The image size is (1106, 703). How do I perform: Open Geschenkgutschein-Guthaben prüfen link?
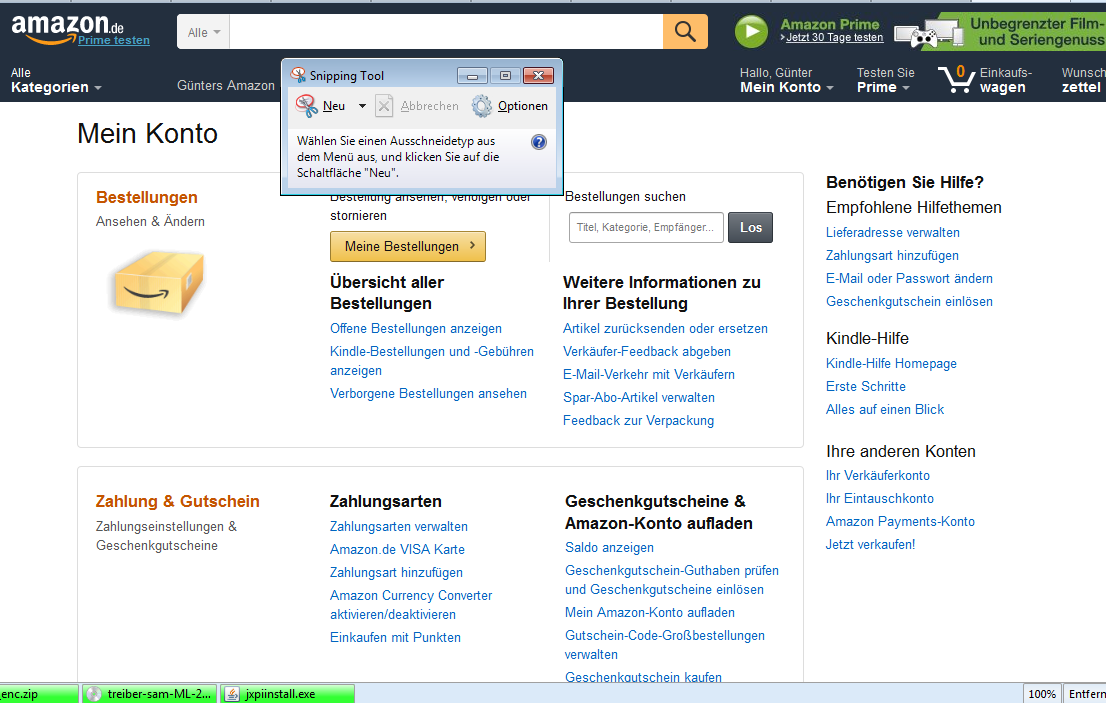coord(672,580)
